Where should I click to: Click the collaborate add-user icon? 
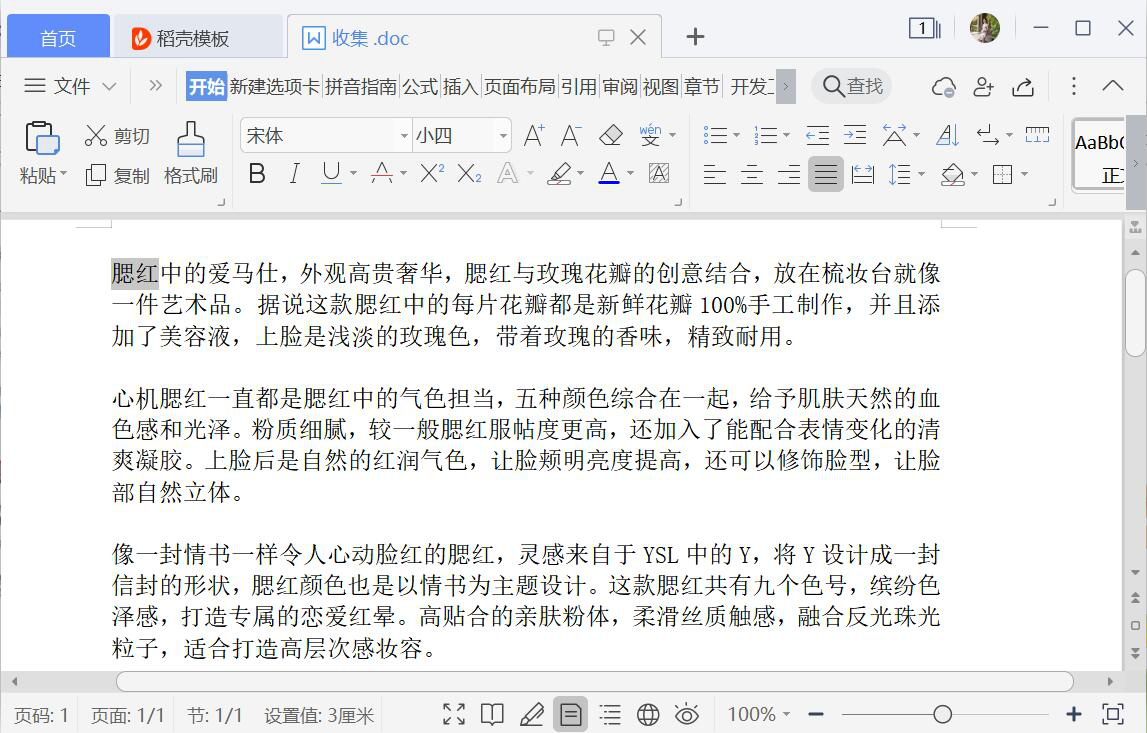[x=983, y=87]
